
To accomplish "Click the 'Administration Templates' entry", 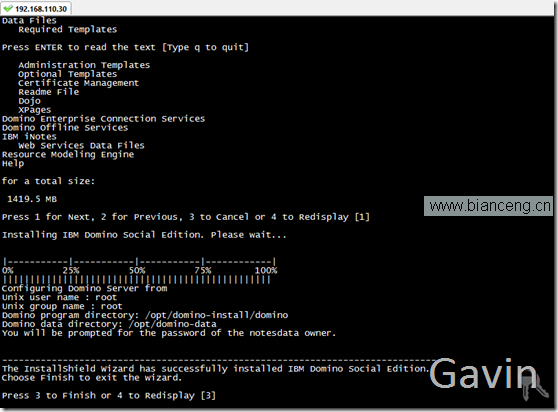I will click(x=84, y=65).
